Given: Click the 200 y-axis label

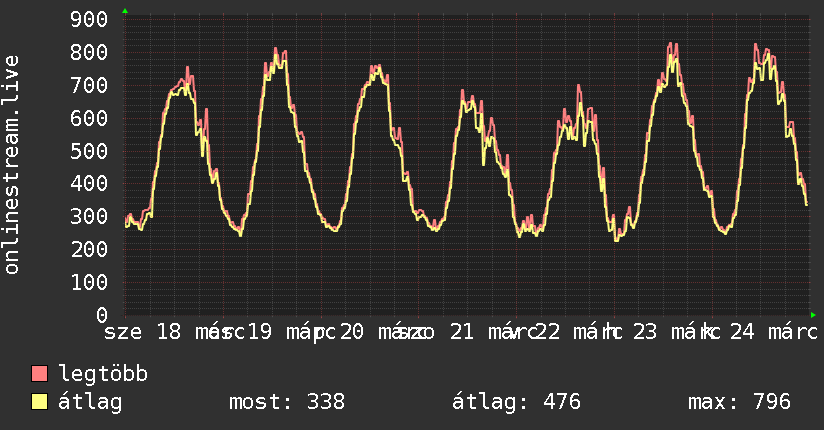Looking at the screenshot, I should [x=89, y=249].
